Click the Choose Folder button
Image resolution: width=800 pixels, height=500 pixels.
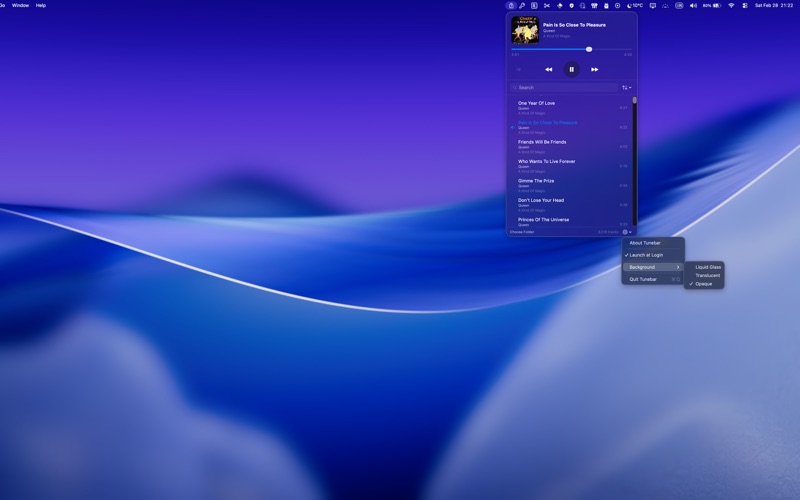pos(522,232)
